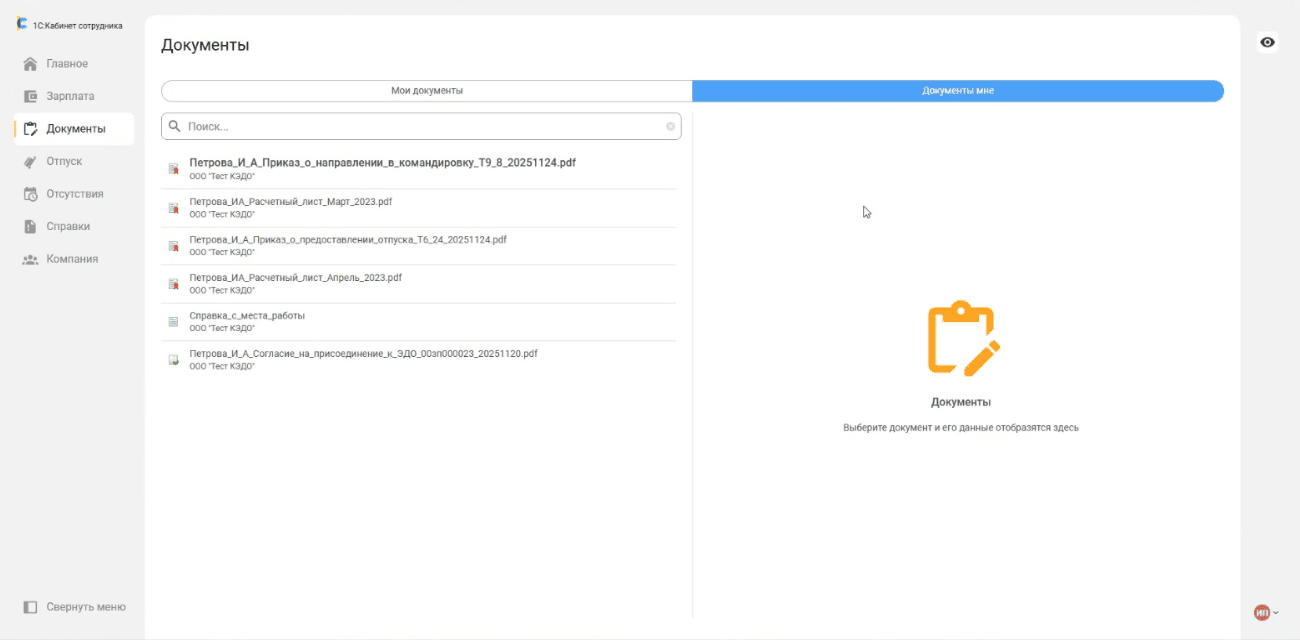Viewport: 1300px width, 640px height.
Task: Click the PDF icon of командировку order
Action: point(173,169)
